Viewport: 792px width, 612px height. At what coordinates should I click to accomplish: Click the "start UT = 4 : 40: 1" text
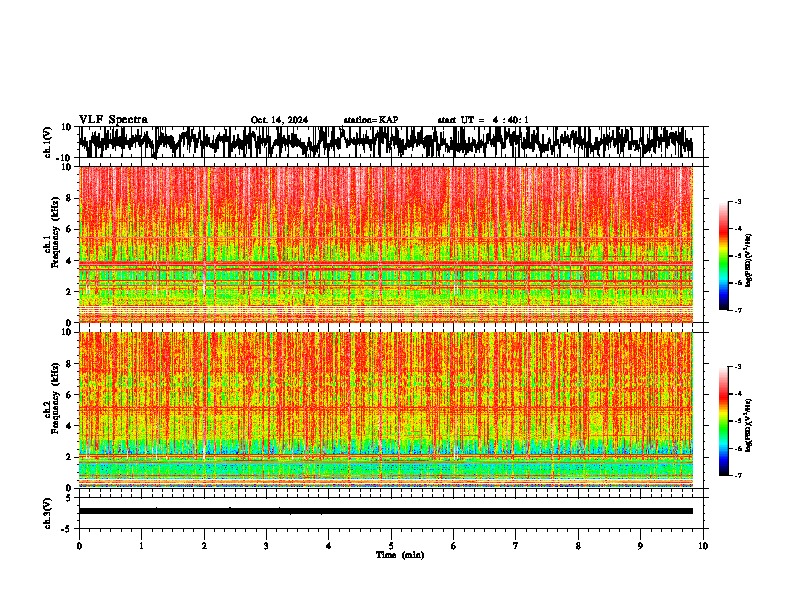point(483,120)
